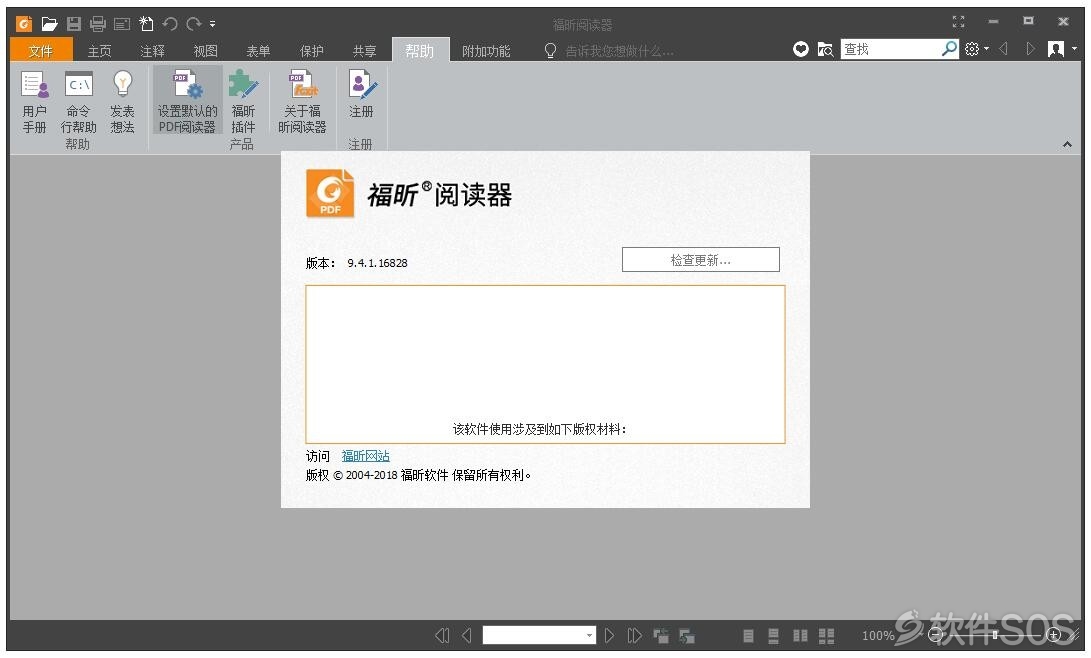
Task: Go to the previous page button
Action: (467, 636)
